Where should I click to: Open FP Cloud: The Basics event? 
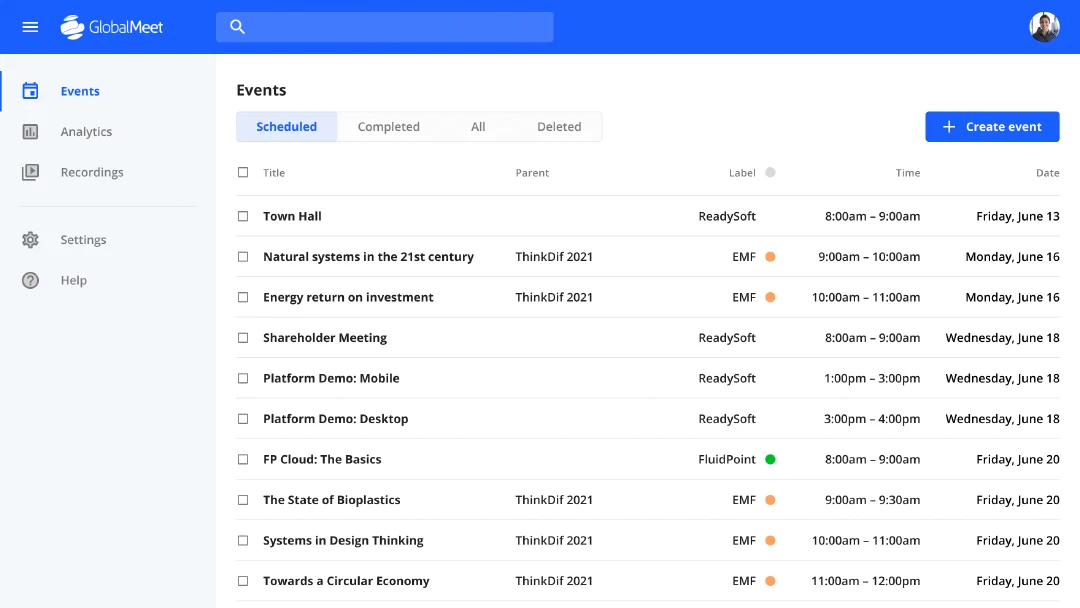[322, 459]
